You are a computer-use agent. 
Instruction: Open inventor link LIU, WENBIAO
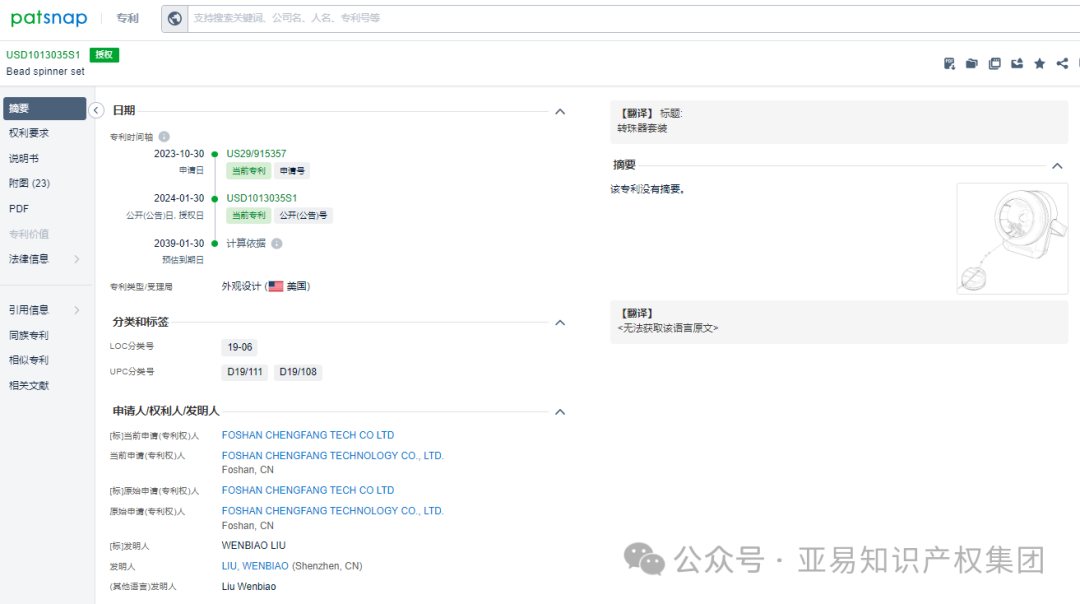tap(255, 566)
